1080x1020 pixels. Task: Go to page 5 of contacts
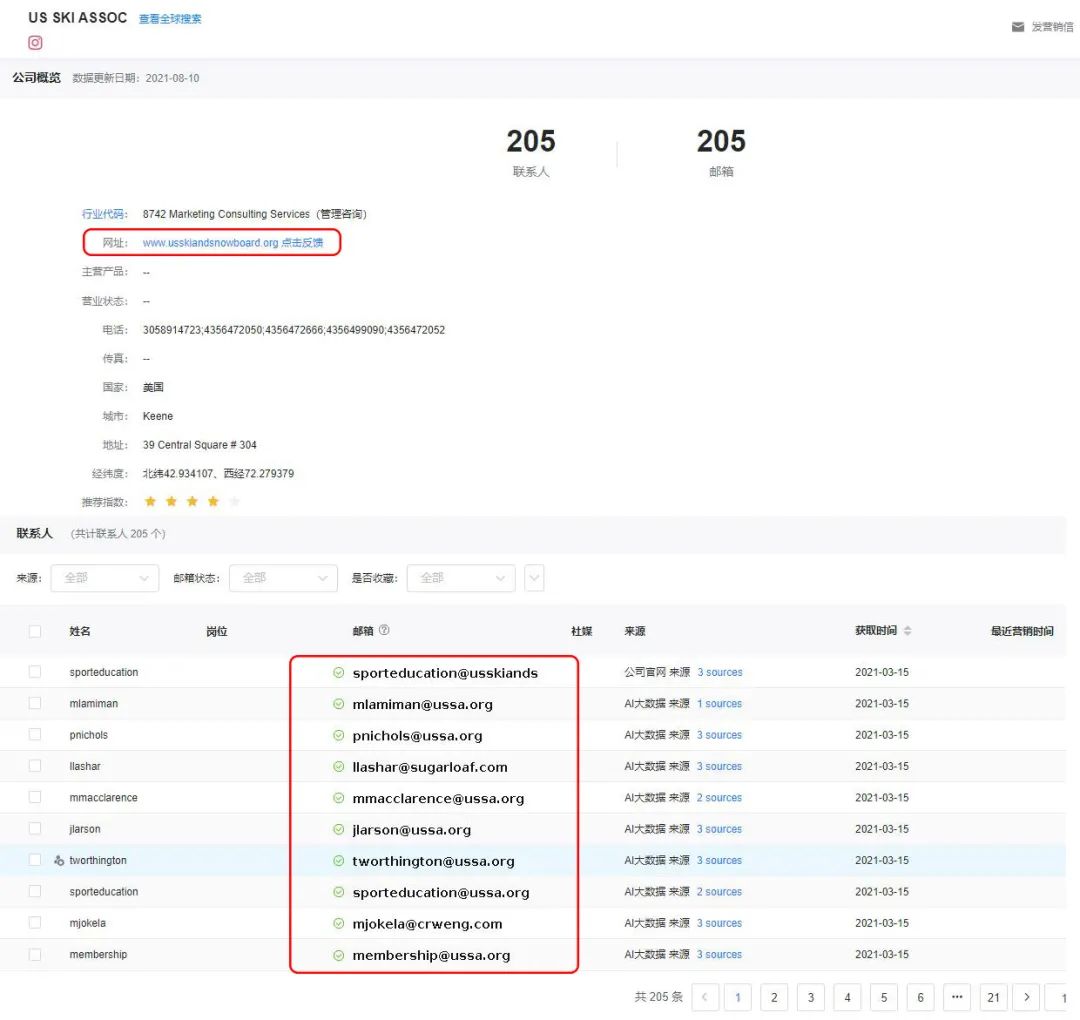point(884,997)
